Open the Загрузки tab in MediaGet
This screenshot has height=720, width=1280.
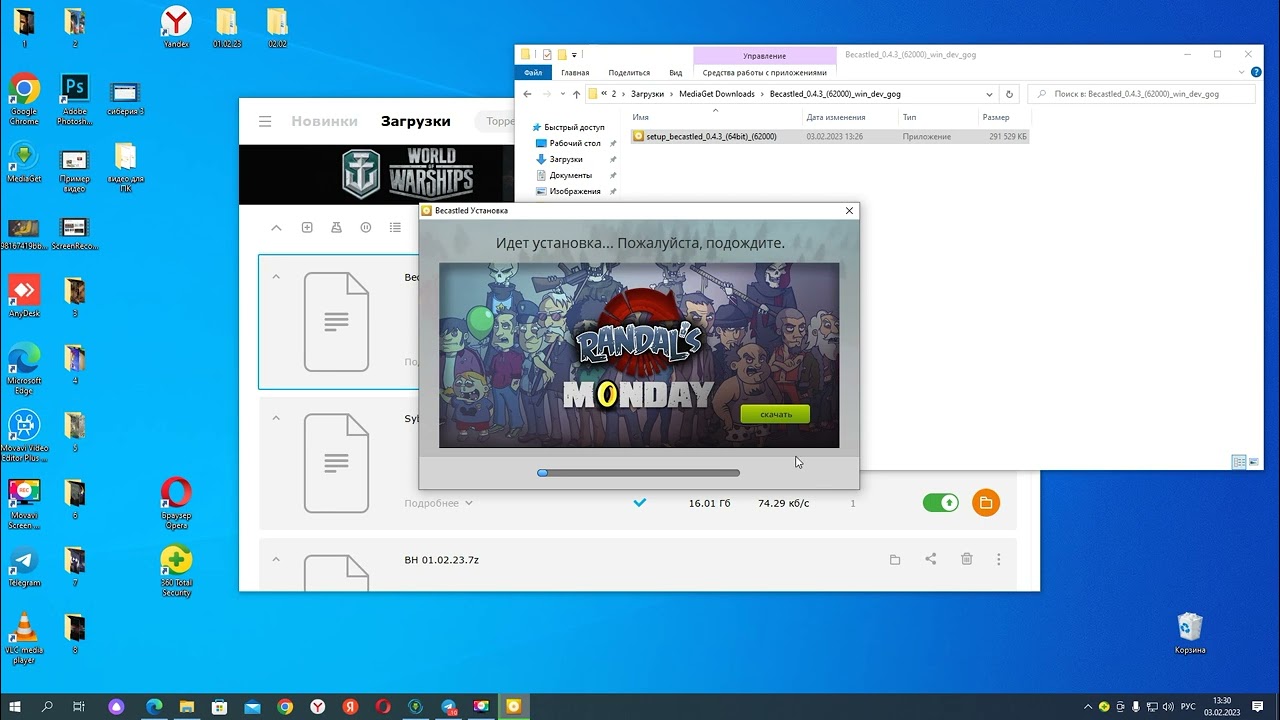[415, 121]
